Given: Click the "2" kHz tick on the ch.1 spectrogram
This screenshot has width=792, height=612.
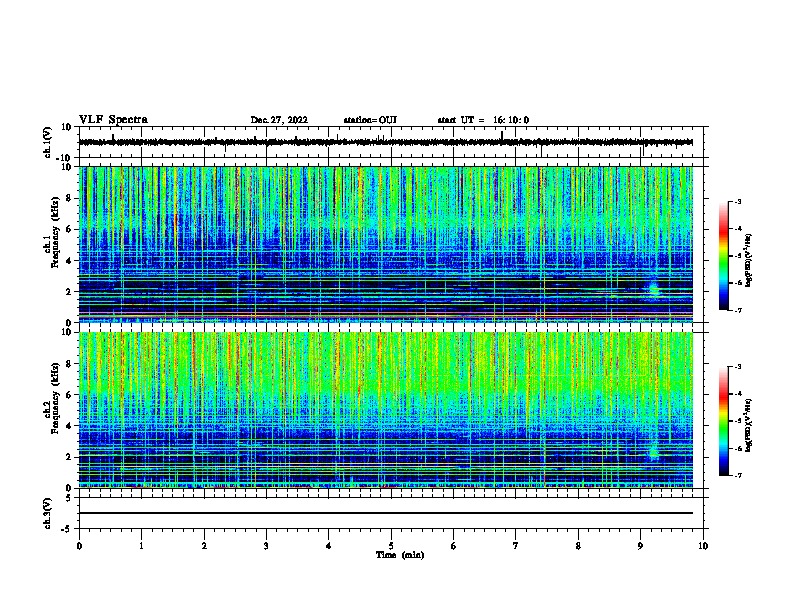Looking at the screenshot, I should click(x=69, y=291).
